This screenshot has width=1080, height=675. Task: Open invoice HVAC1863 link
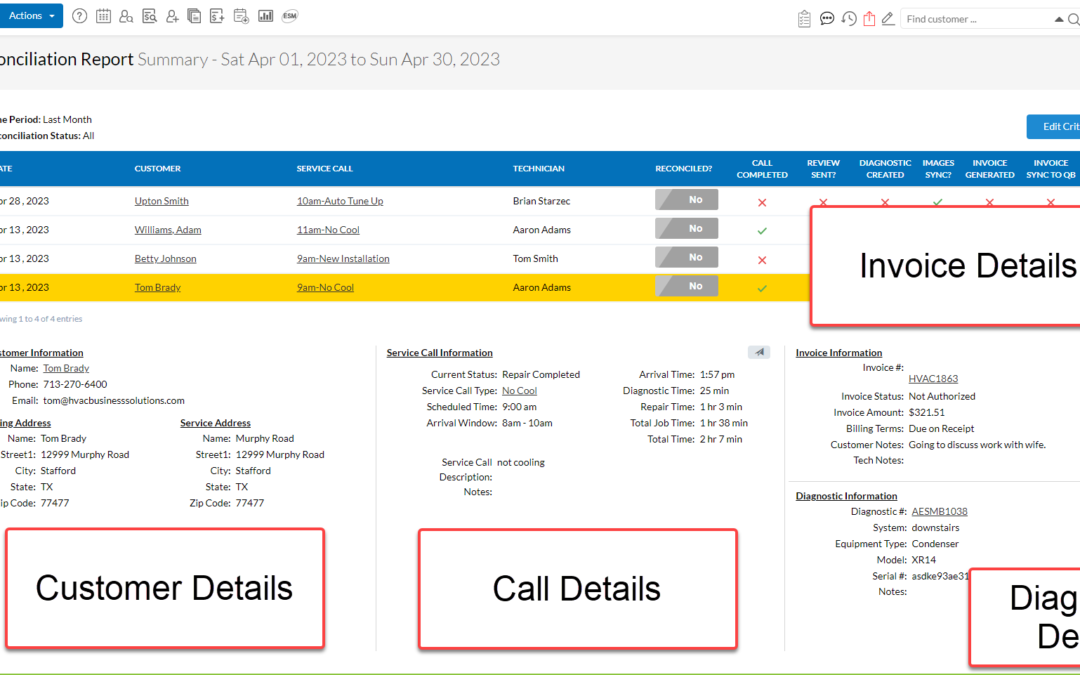point(933,379)
